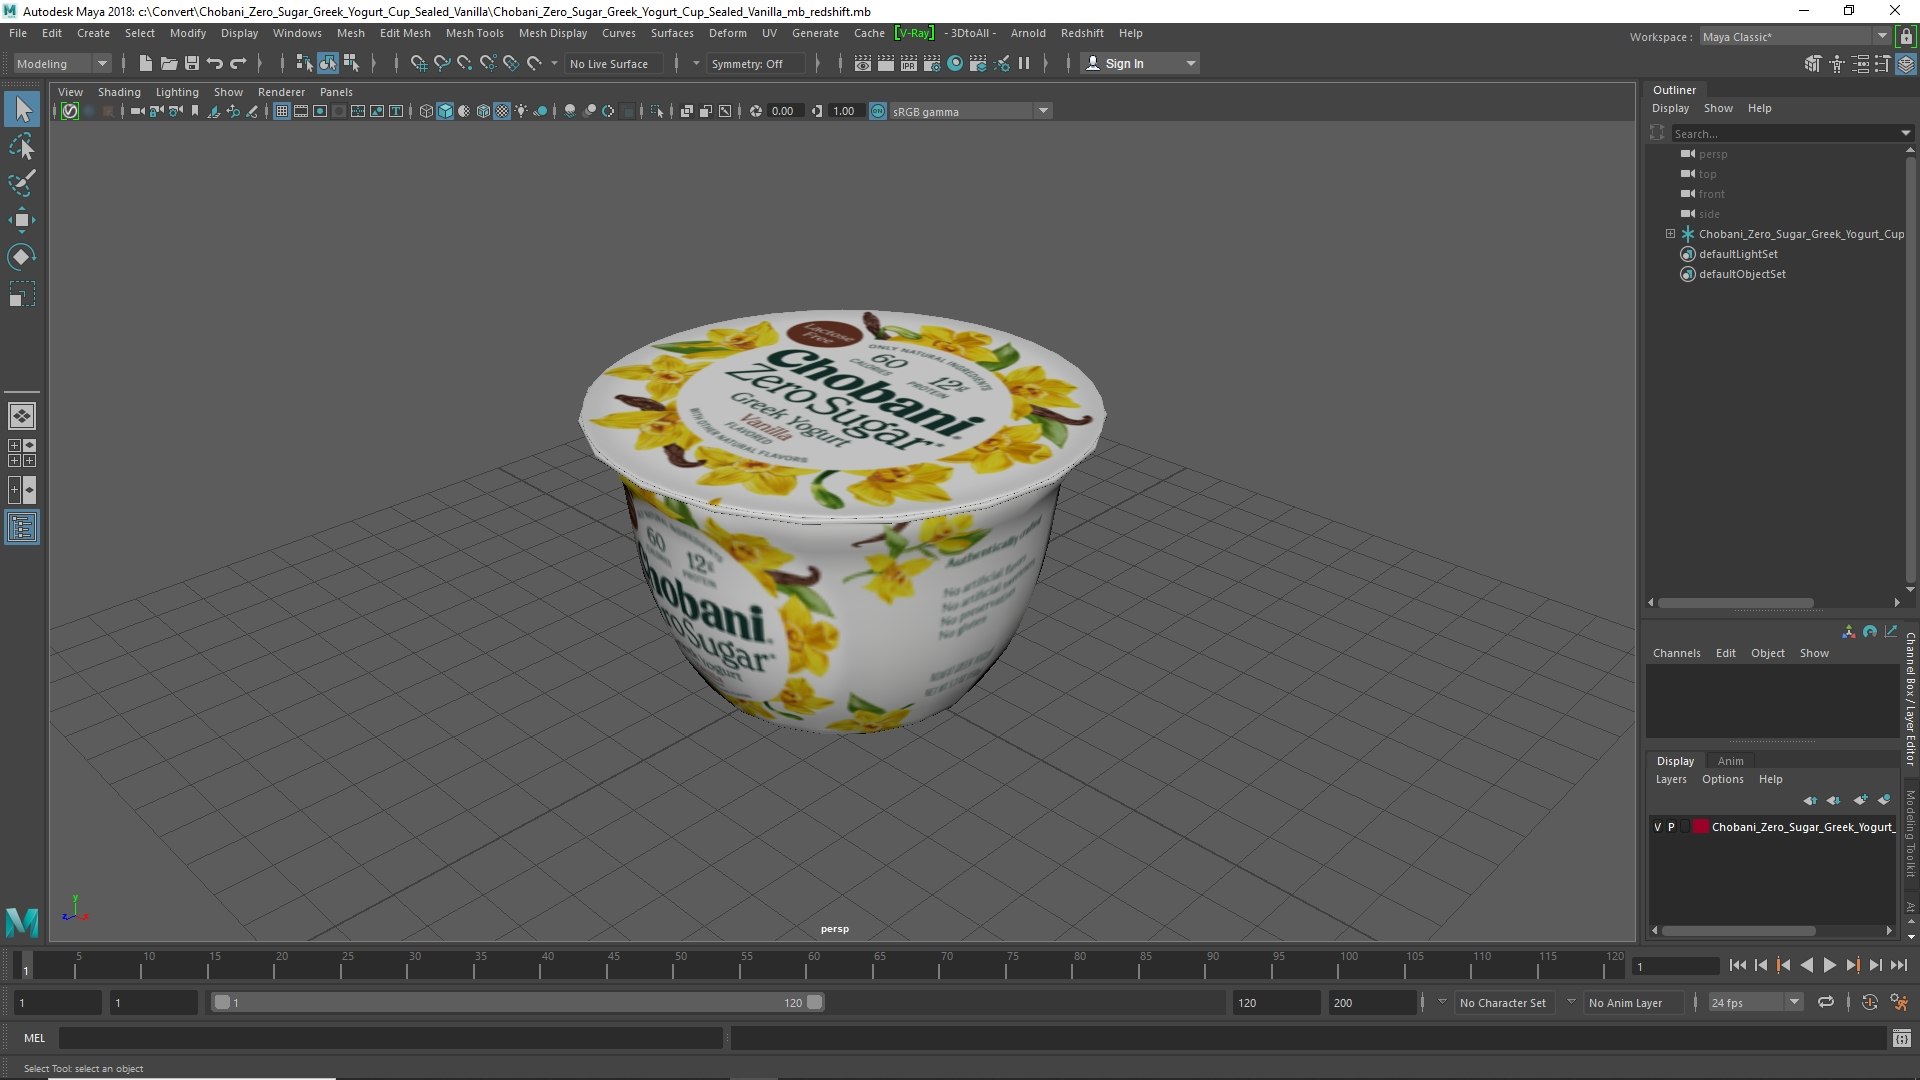
Task: Jump to end of playback range
Action: 1899,965
